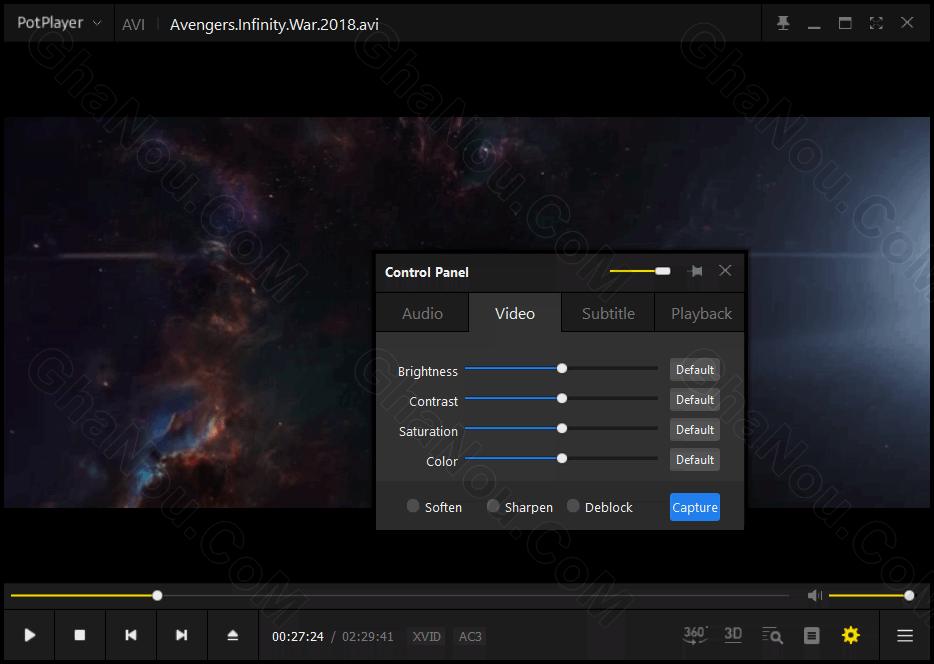Click the volume slider handle
The image size is (934, 664).
point(909,596)
